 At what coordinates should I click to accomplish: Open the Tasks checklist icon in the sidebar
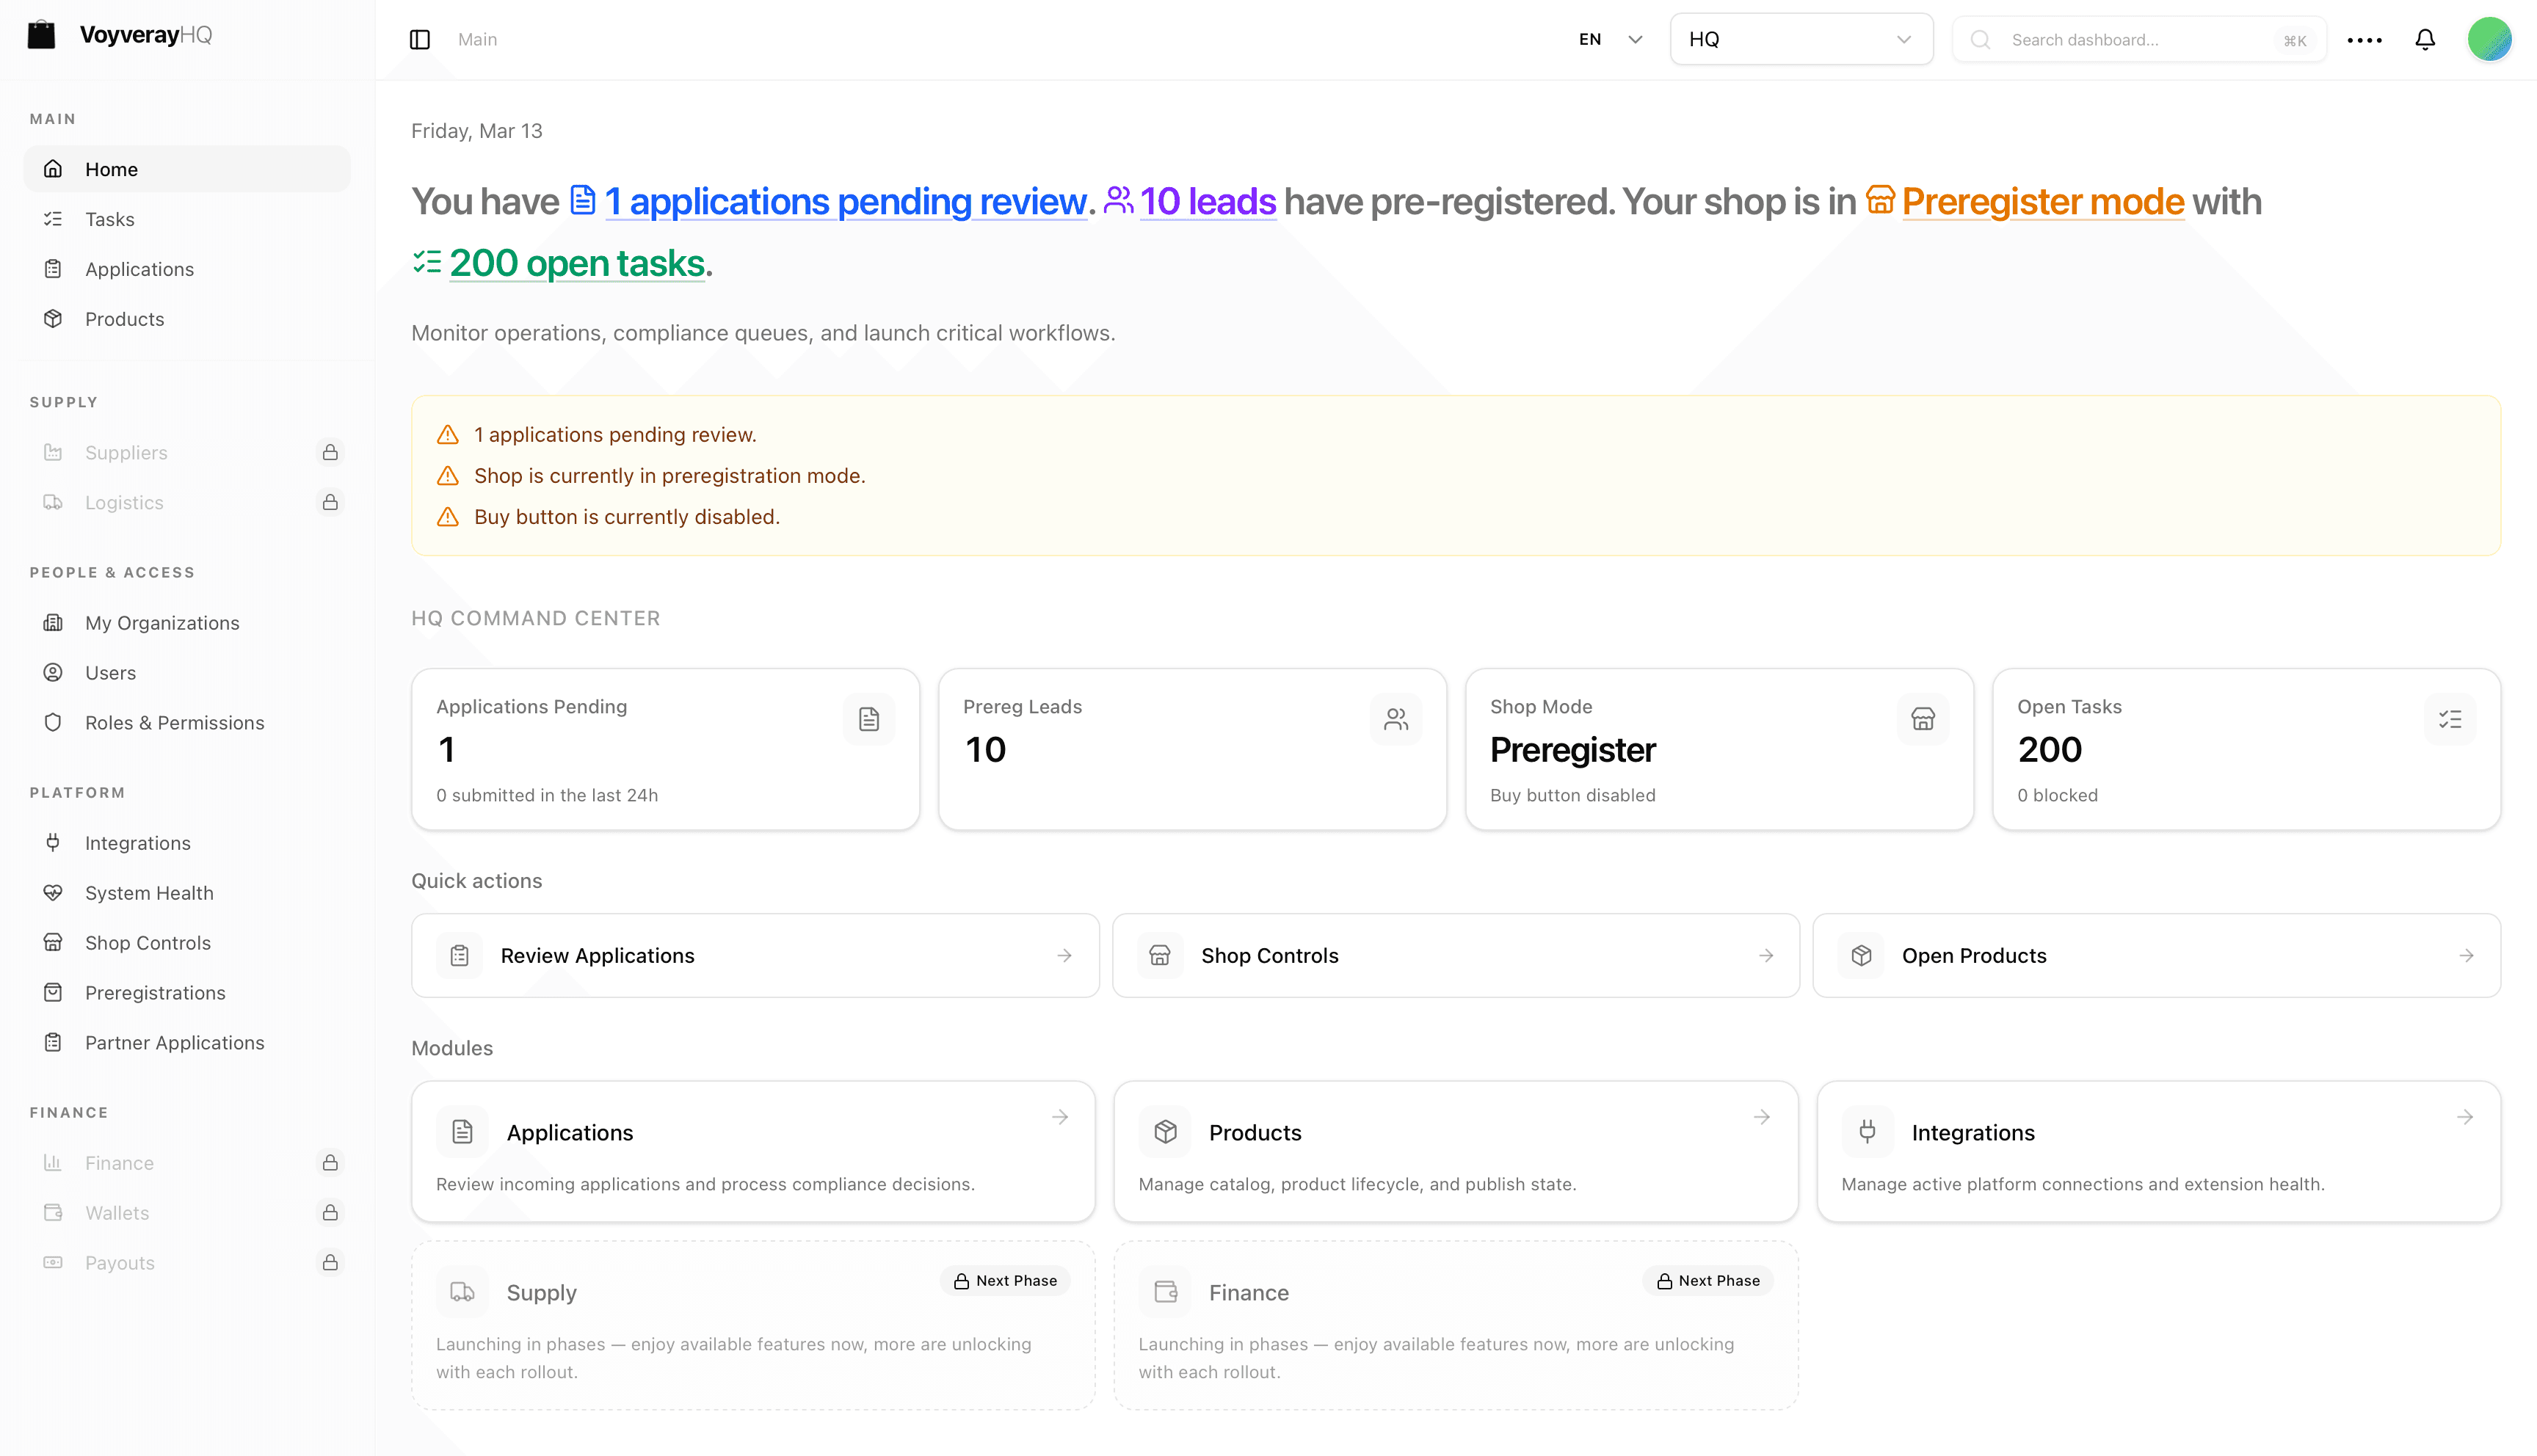[53, 219]
